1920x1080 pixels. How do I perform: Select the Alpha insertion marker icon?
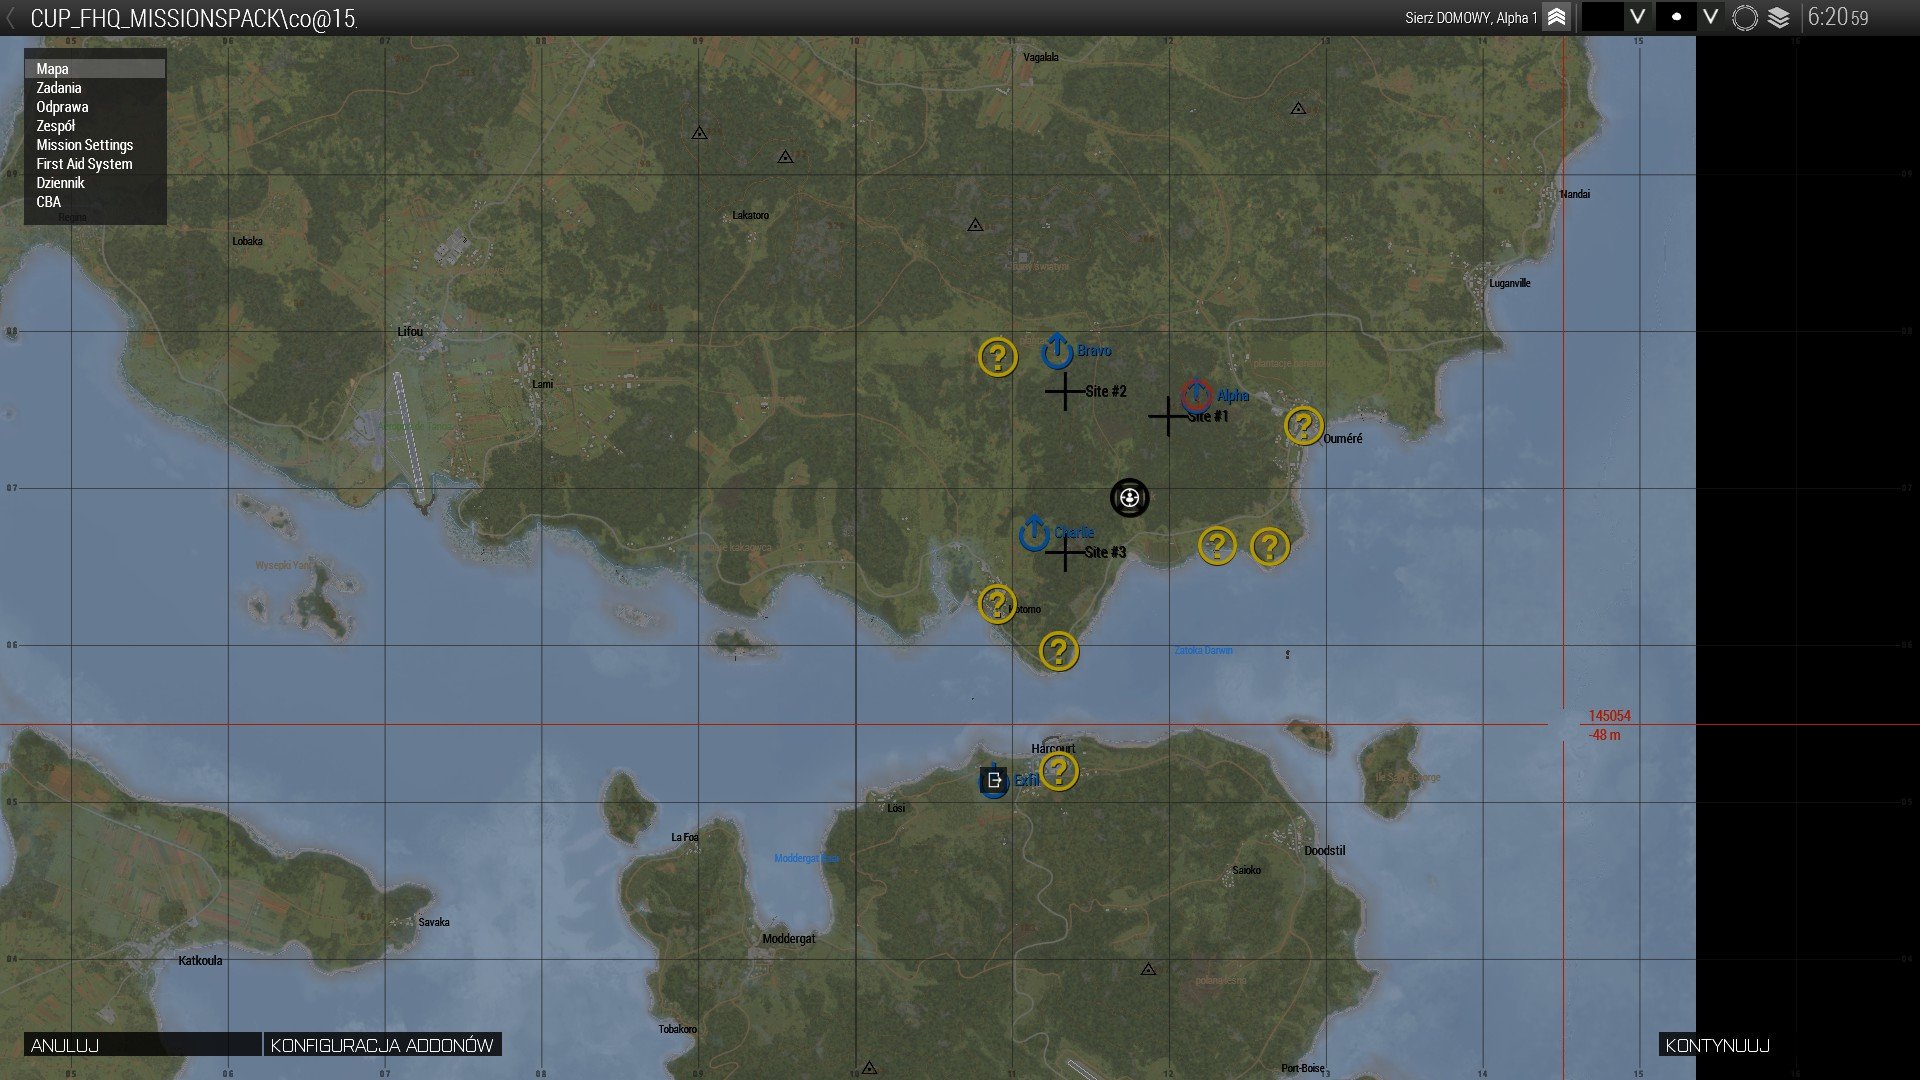tap(1196, 396)
